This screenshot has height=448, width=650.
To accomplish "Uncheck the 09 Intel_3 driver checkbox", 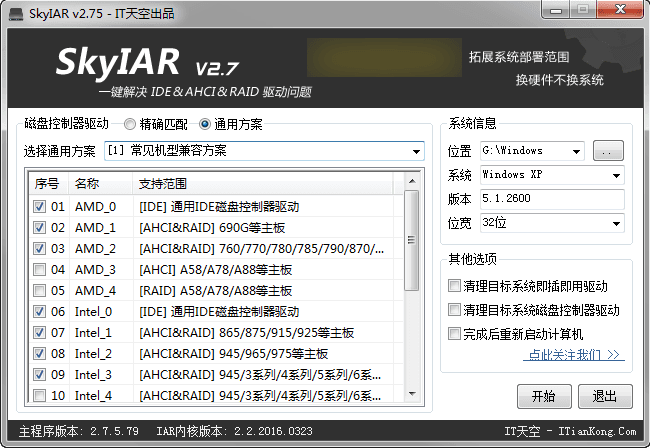I will coord(39,375).
